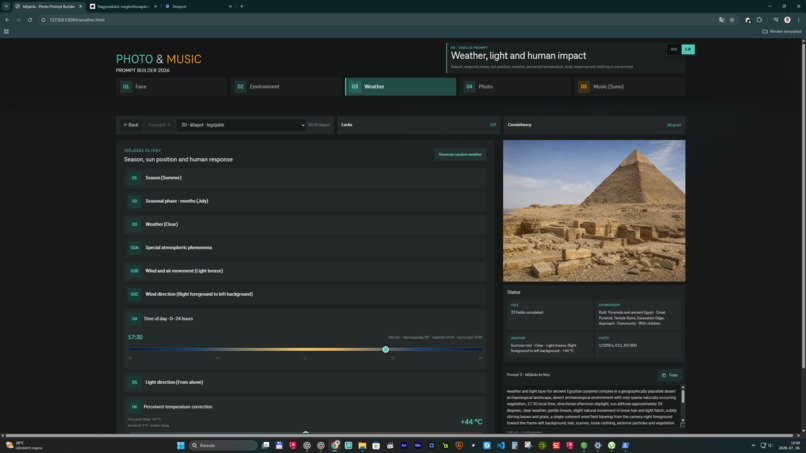Expand the Consistency panel
This screenshot has width=806, height=453.
(594, 125)
